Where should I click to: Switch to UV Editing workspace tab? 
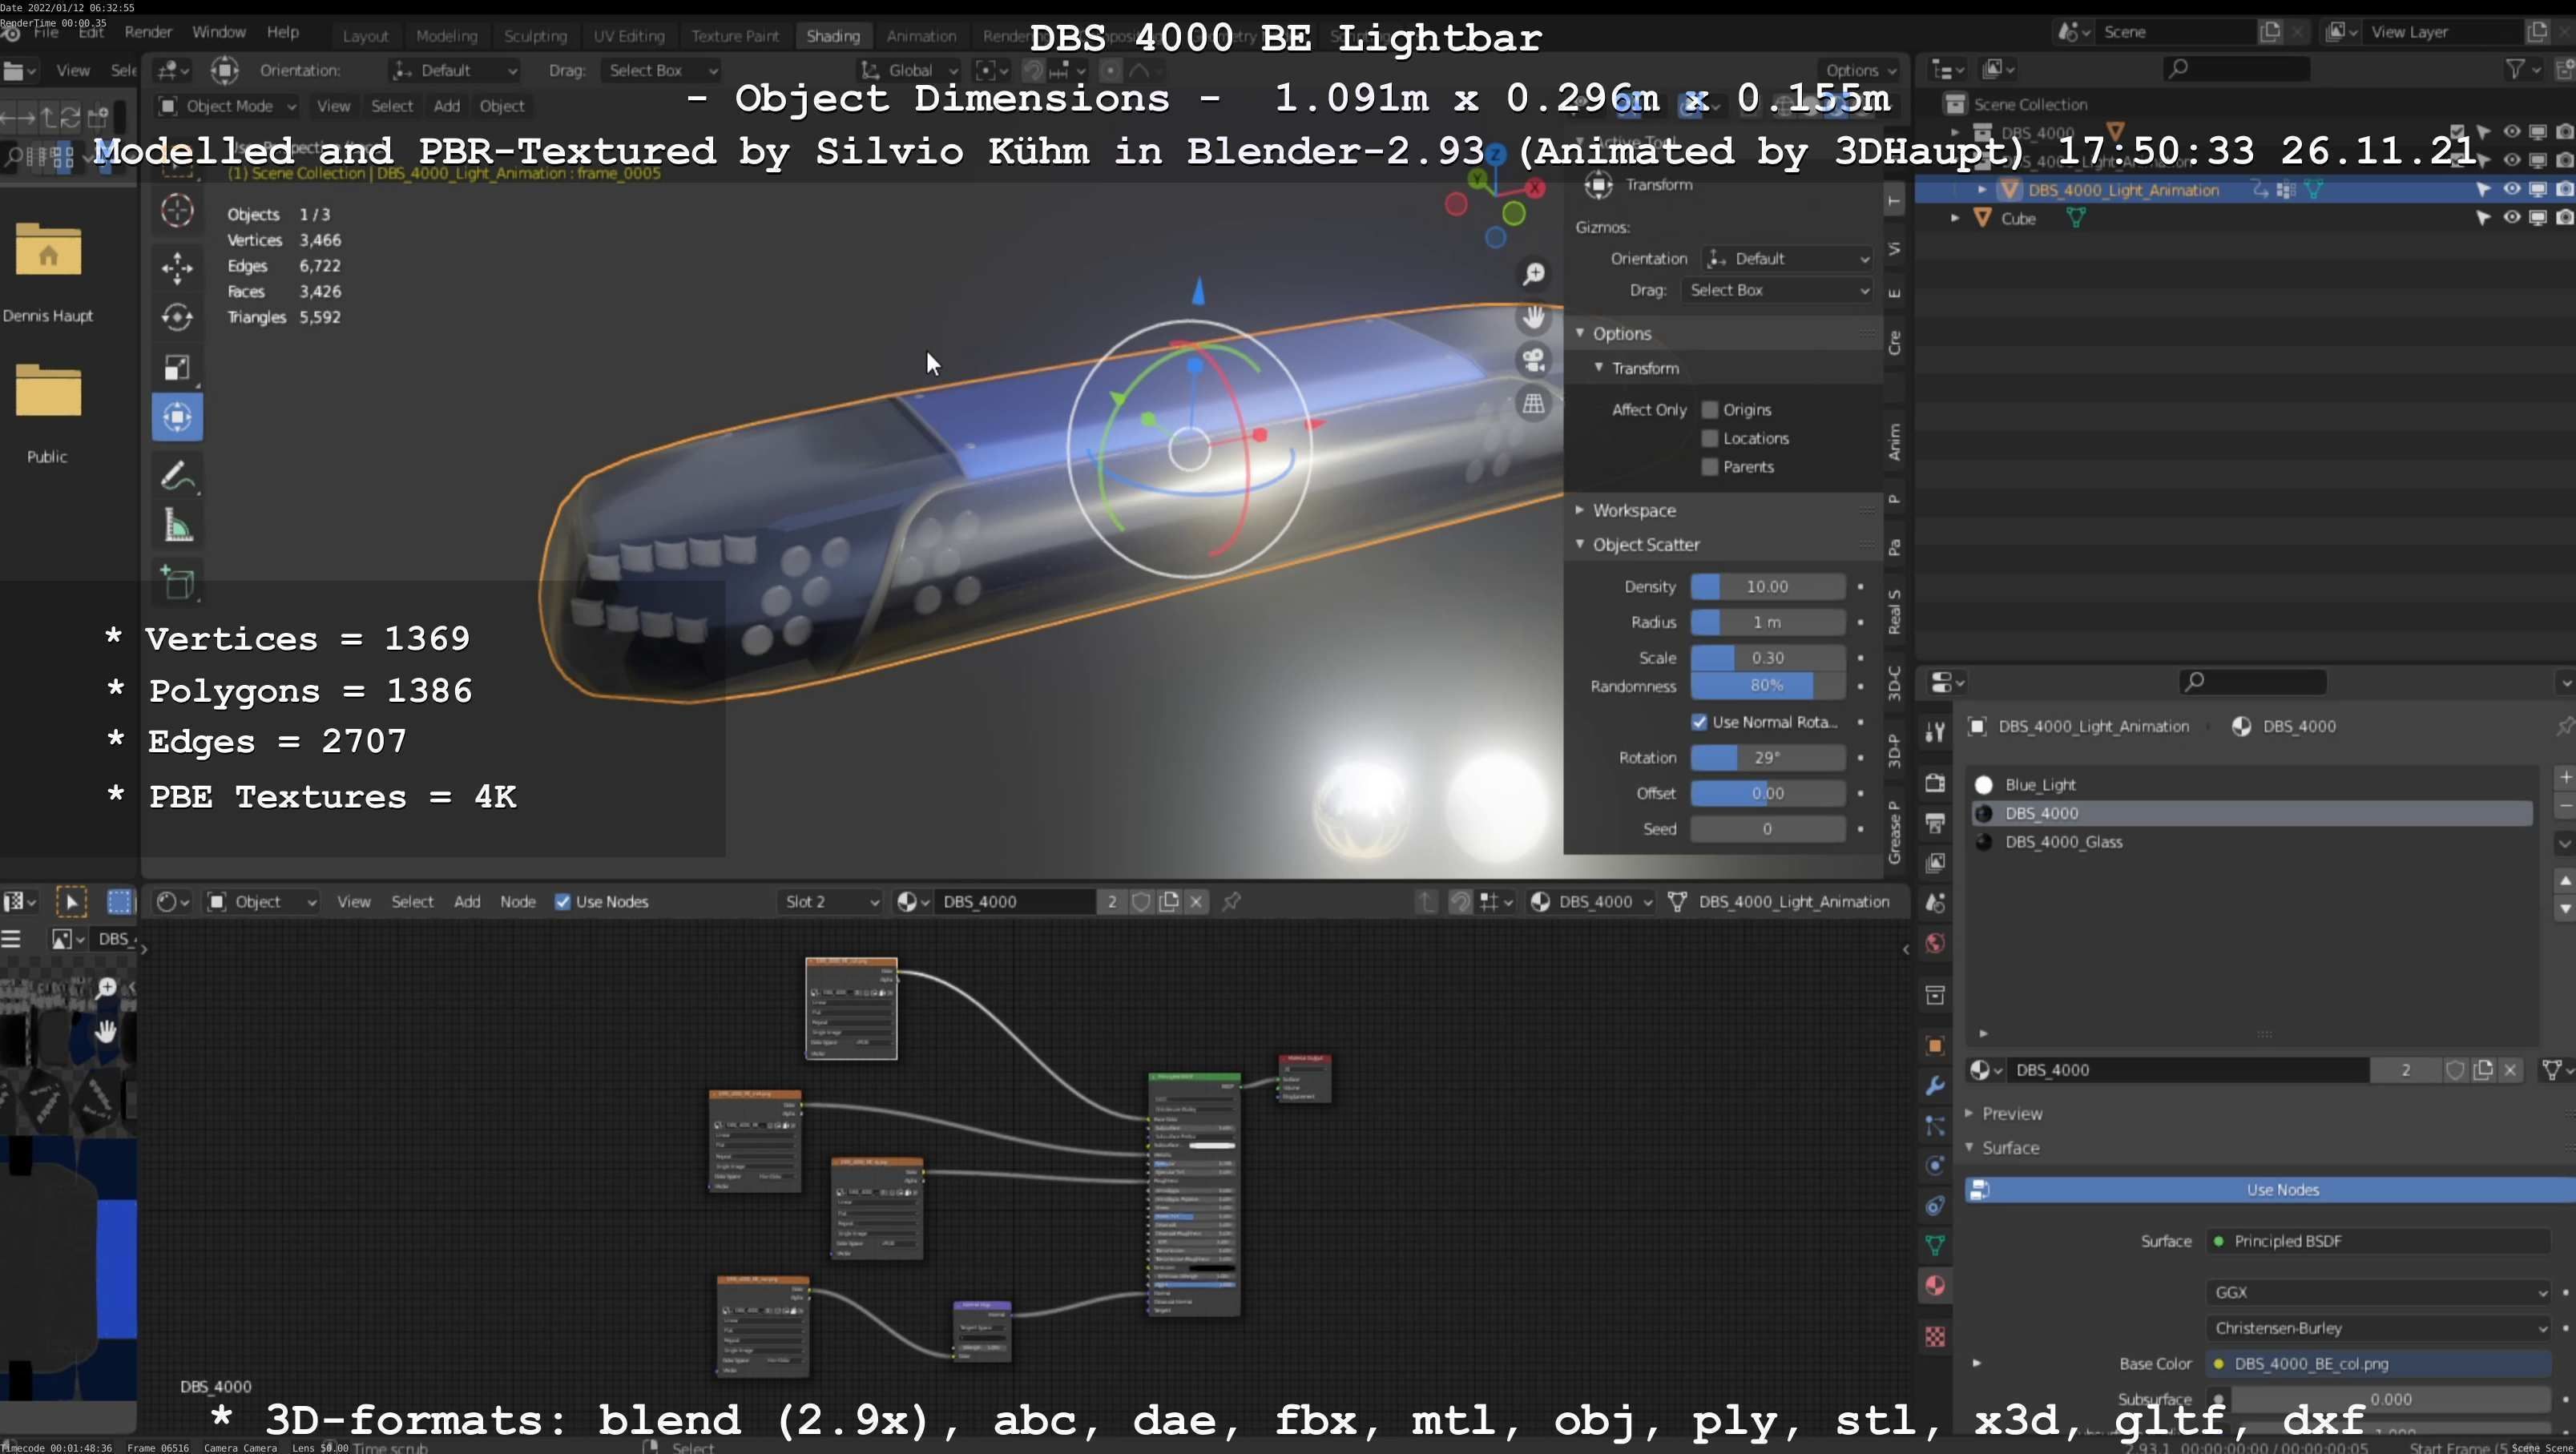point(629,36)
